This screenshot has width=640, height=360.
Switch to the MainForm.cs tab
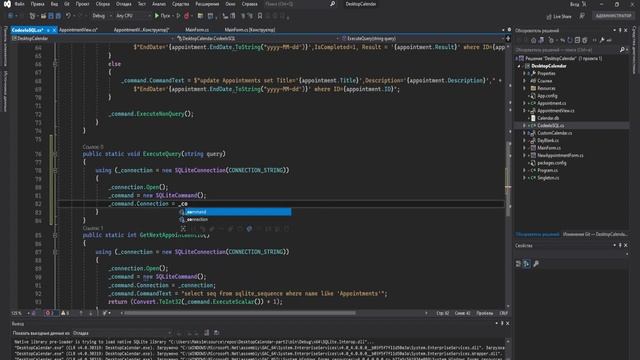point(197,30)
